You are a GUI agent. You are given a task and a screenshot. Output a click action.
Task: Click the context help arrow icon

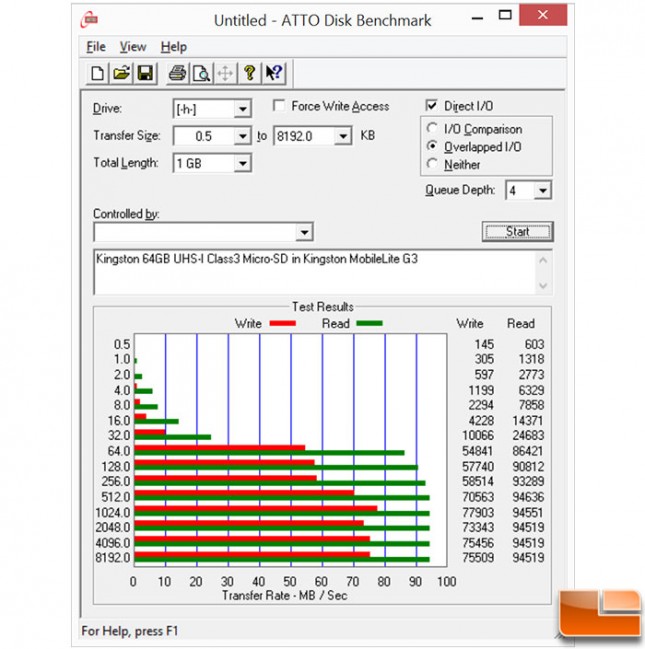tap(274, 73)
